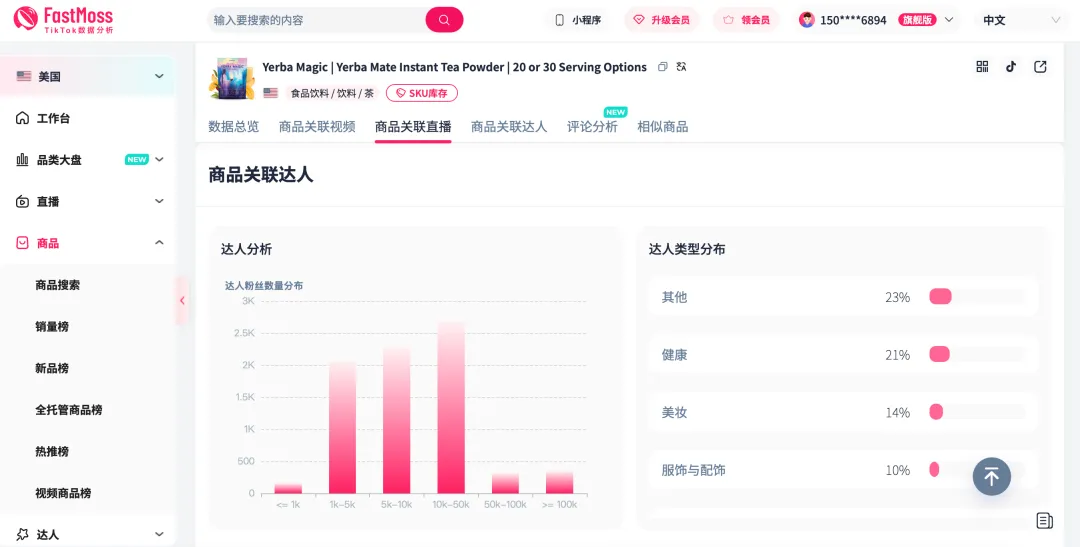This screenshot has width=1080, height=547.
Task: Click the 10k~50k bar in chart
Action: coord(451,407)
